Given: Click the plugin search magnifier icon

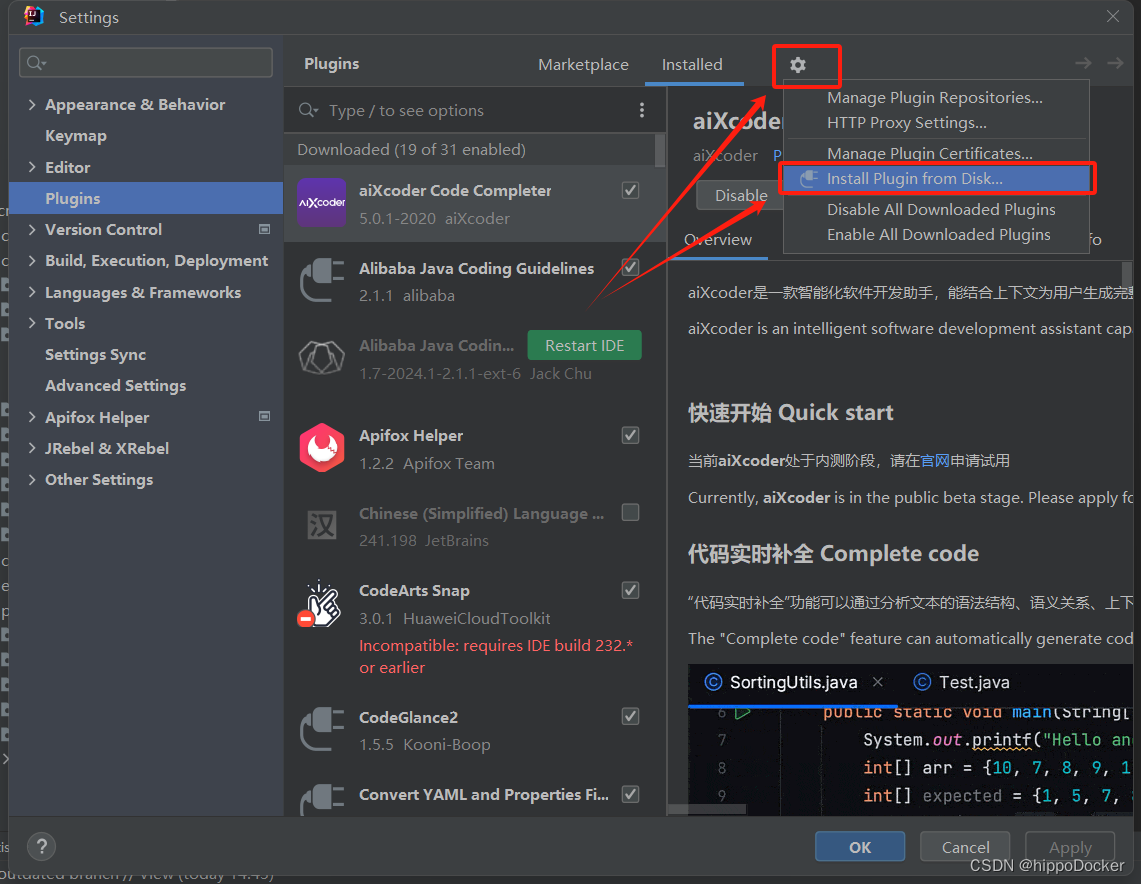Looking at the screenshot, I should coord(308,110).
